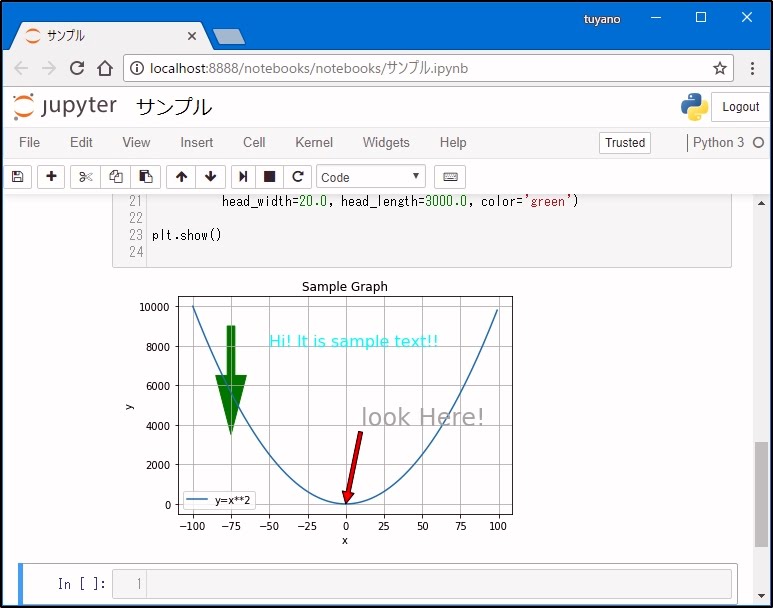The height and width of the screenshot is (608, 773).
Task: Bookmark this page with star icon
Action: pyautogui.click(x=719, y=69)
